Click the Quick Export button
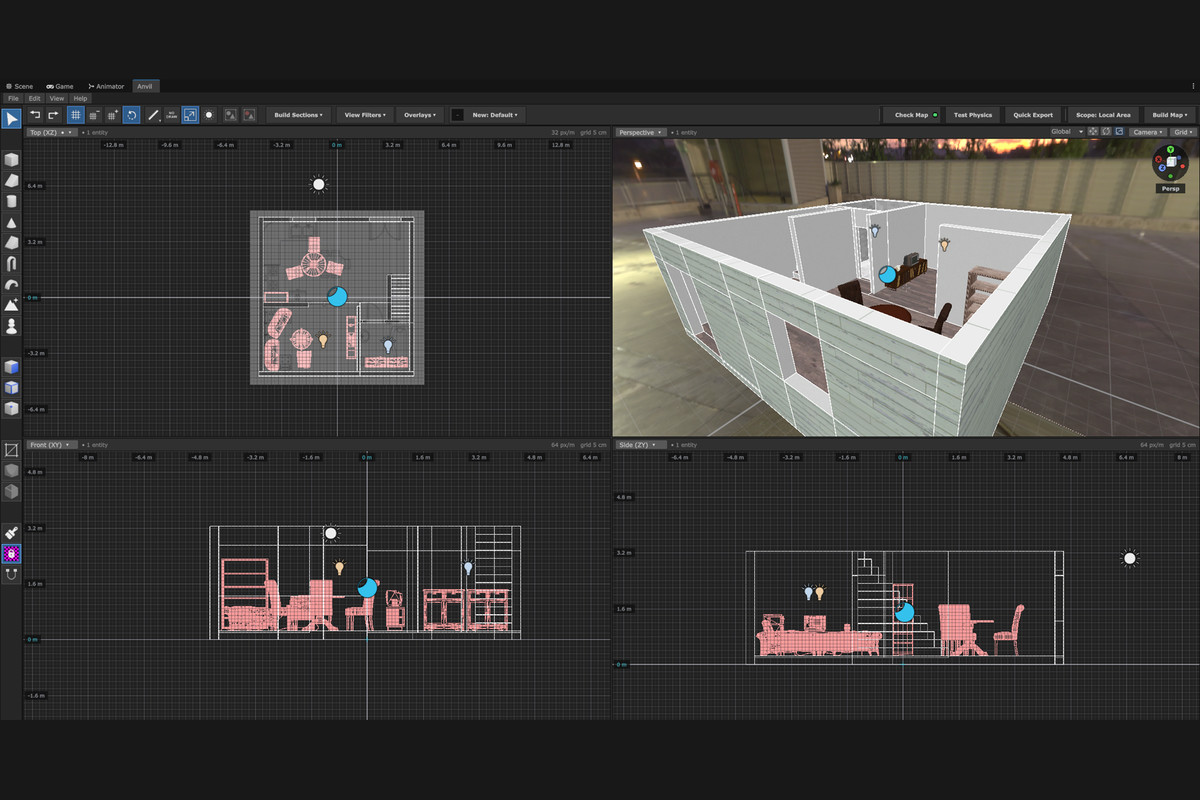1200x800 pixels. (1033, 115)
